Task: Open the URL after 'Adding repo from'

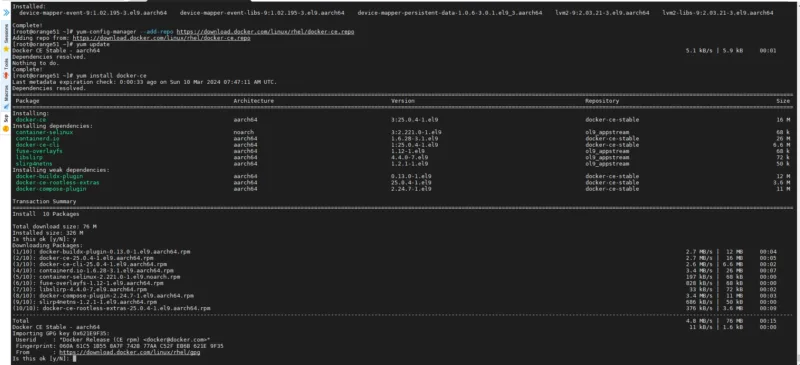Action: 161,38
